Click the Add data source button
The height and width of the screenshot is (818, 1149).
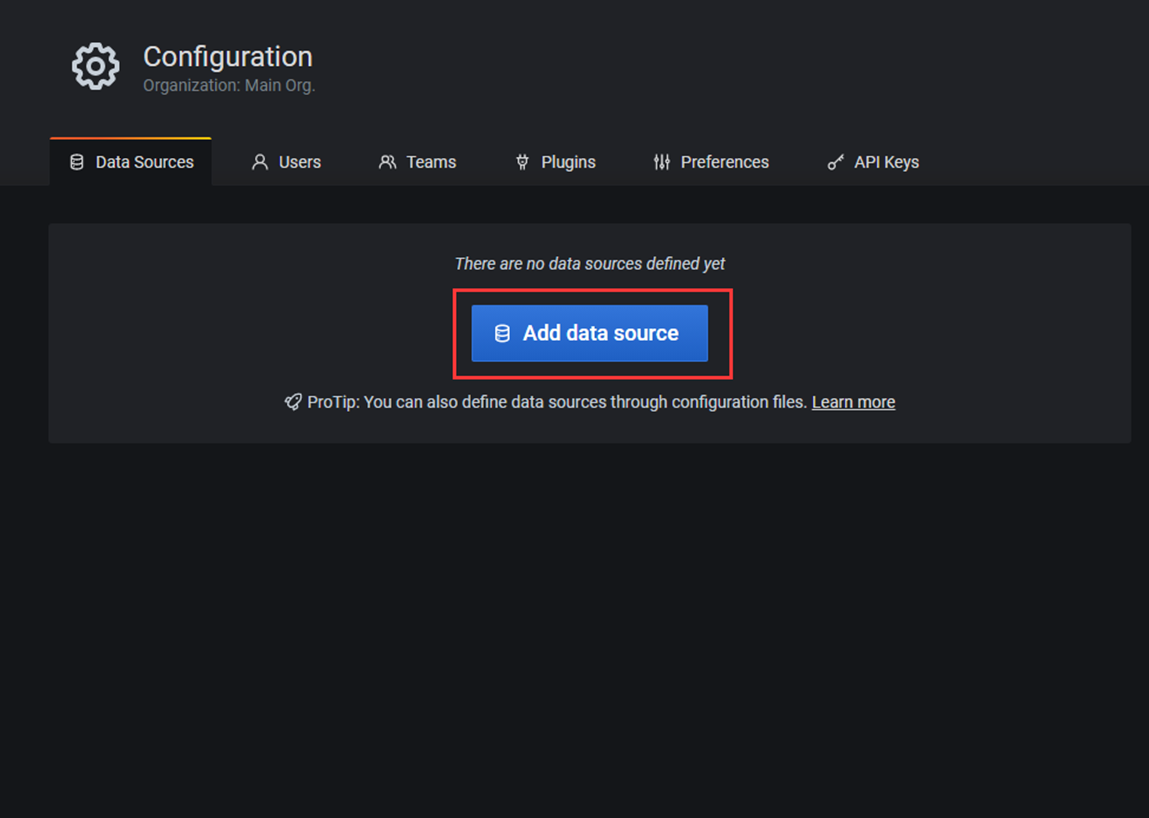click(x=589, y=333)
